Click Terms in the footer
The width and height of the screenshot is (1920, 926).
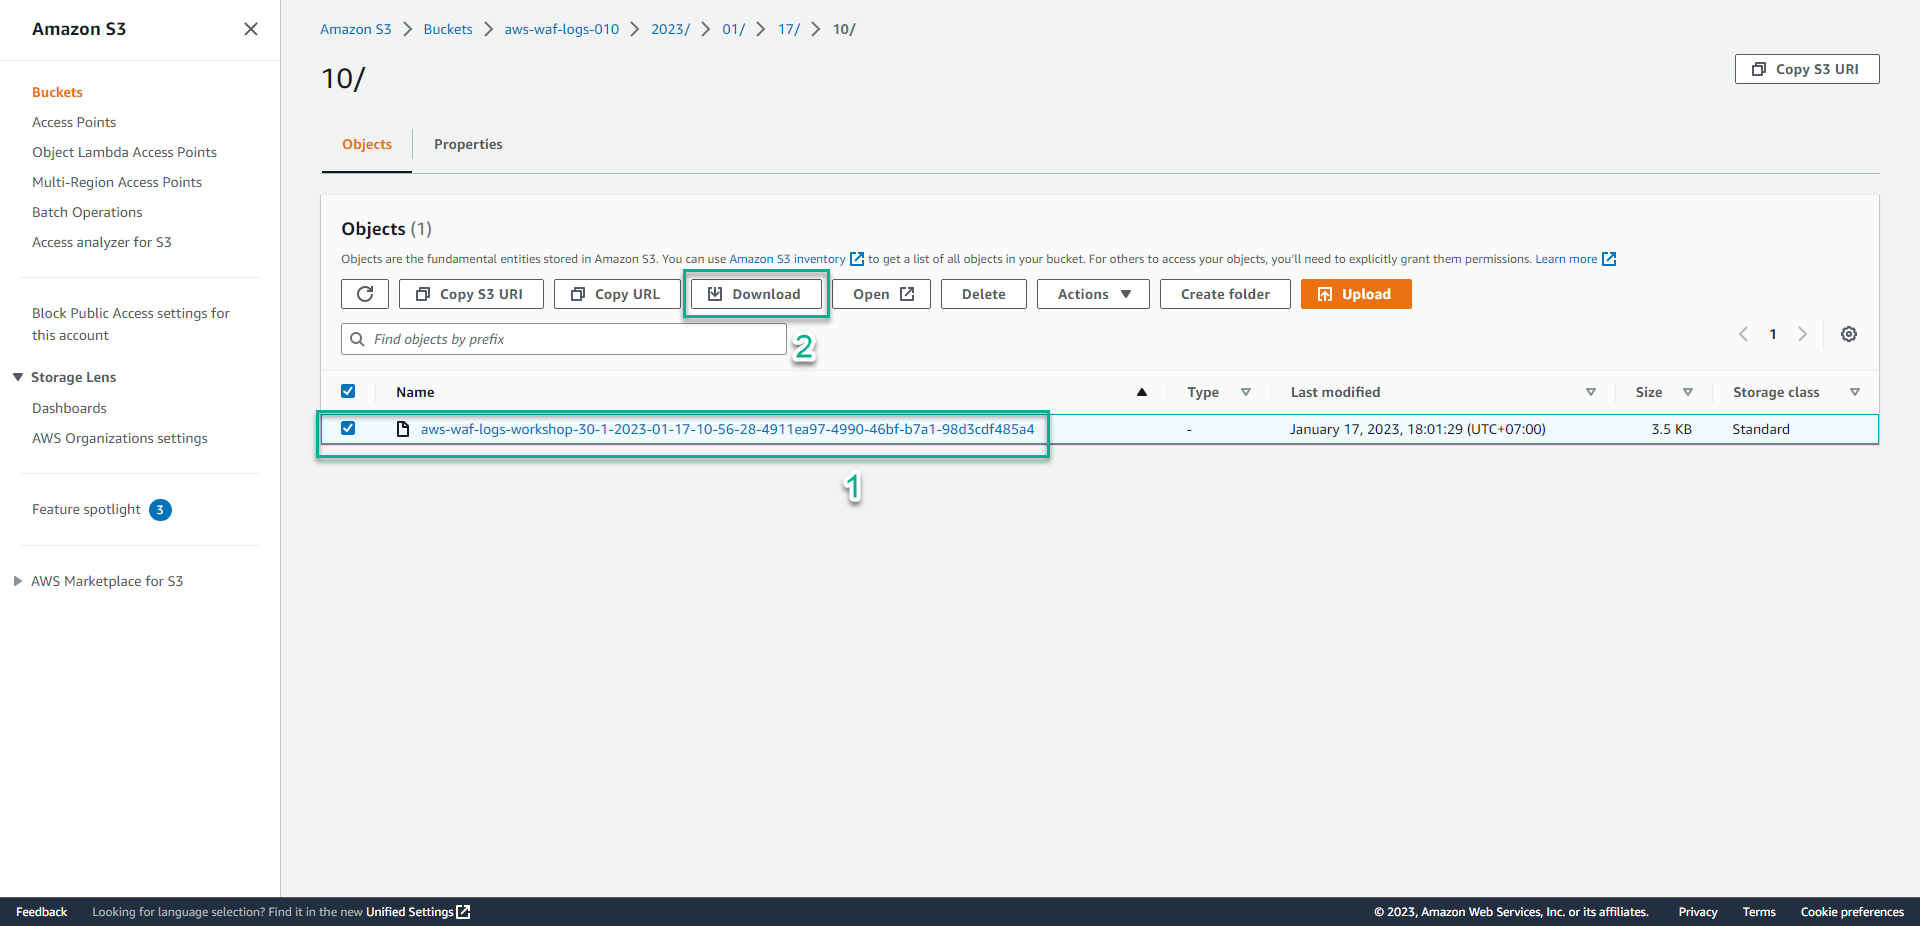point(1759,912)
